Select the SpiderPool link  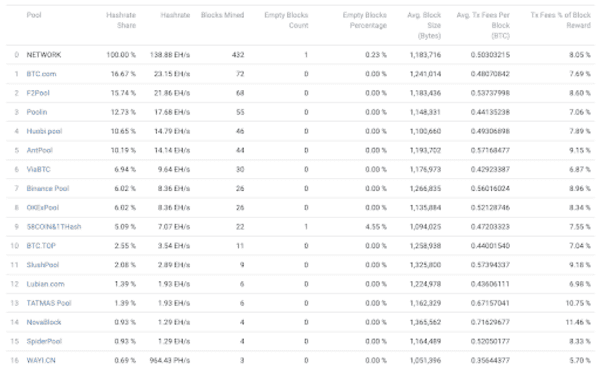(44, 341)
